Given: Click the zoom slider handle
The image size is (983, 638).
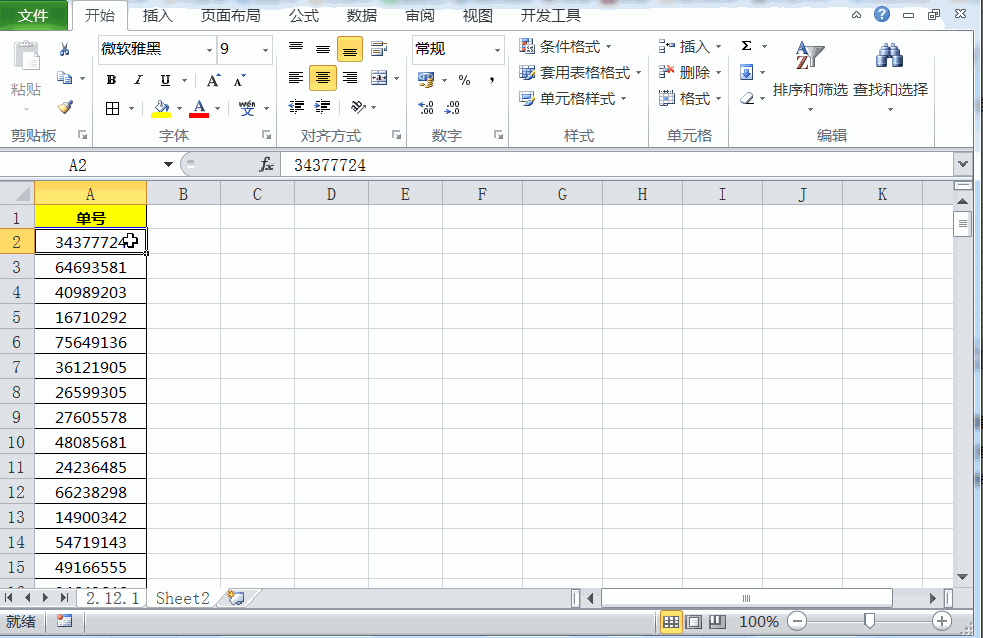Looking at the screenshot, I should 869,621.
